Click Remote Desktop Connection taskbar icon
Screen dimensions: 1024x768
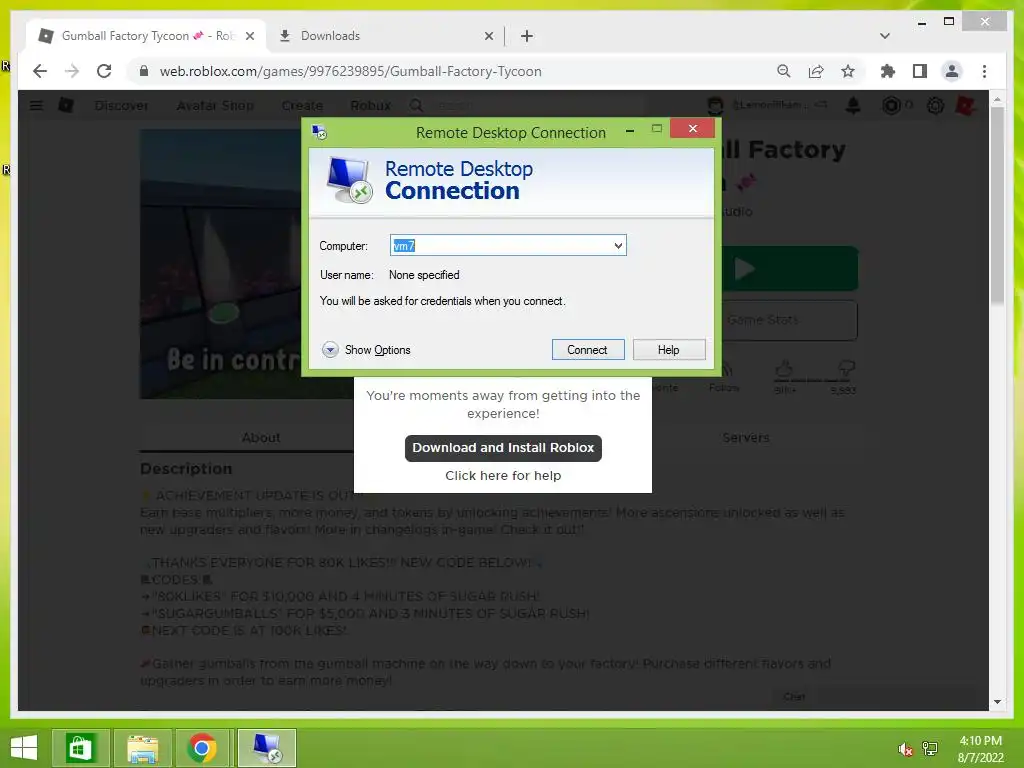(x=267, y=747)
